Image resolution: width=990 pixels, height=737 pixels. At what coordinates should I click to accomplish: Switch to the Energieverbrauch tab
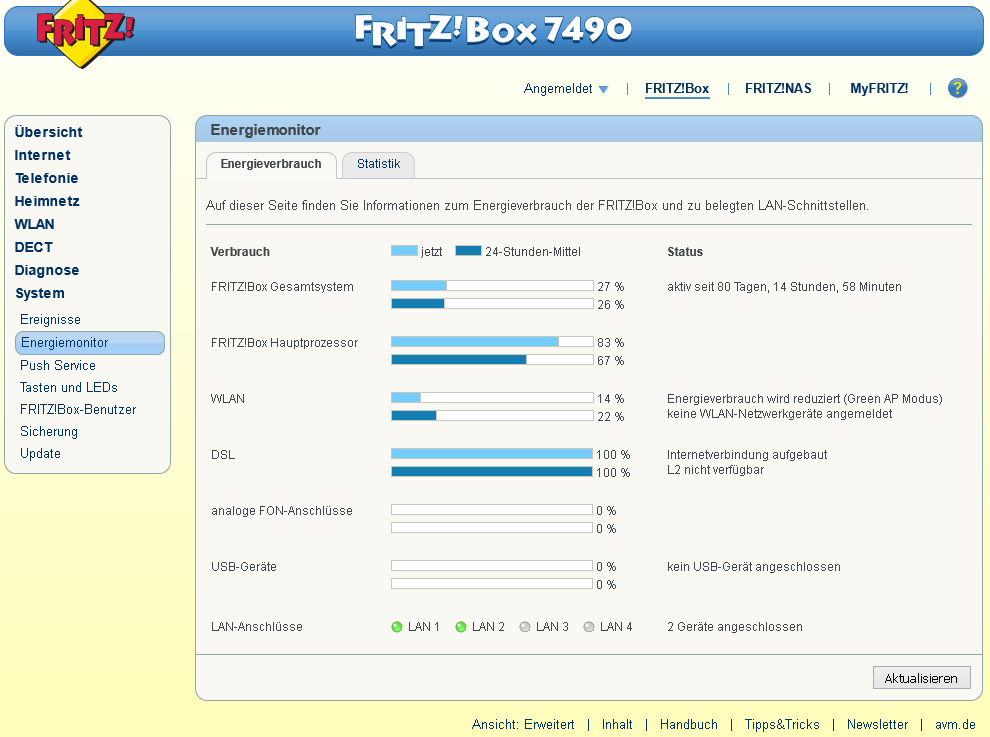tap(271, 164)
